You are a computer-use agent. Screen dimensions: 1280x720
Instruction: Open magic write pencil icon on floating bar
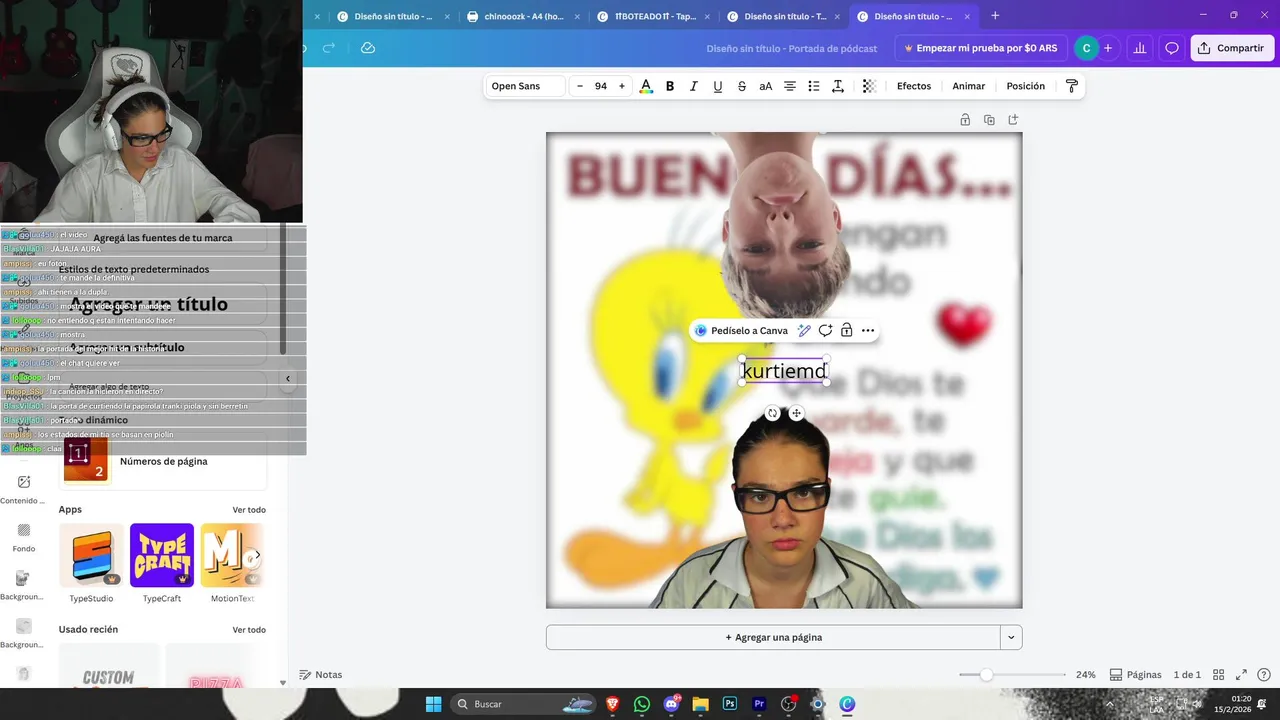pos(804,331)
